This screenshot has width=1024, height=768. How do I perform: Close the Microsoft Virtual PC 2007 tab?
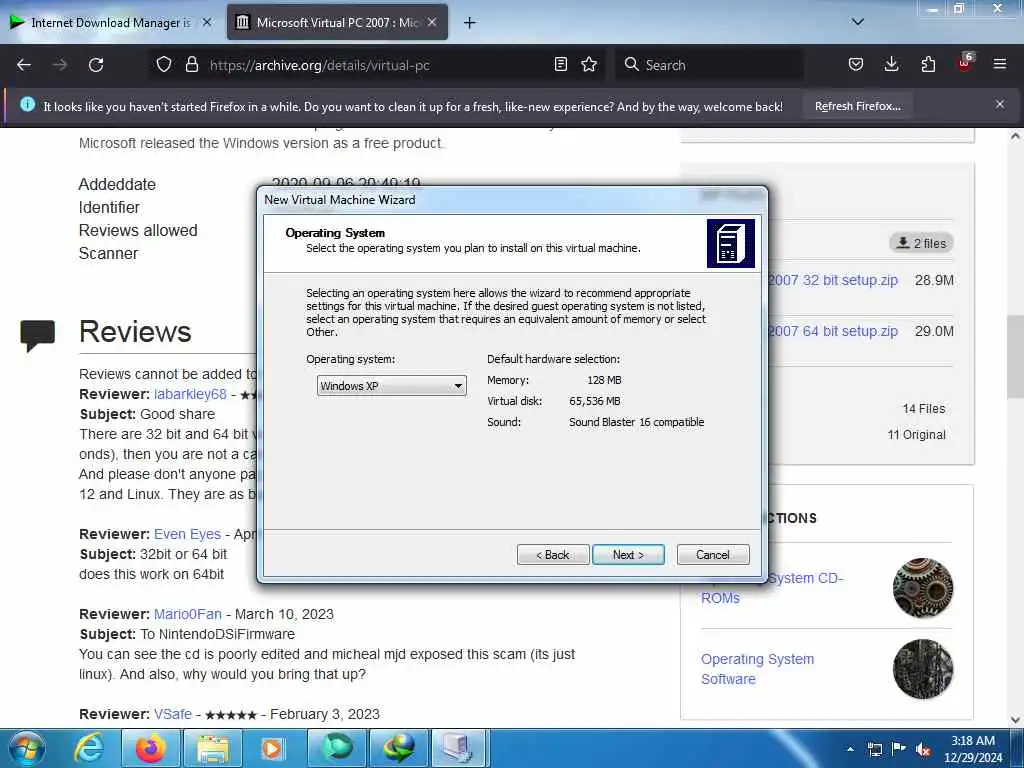tap(432, 22)
